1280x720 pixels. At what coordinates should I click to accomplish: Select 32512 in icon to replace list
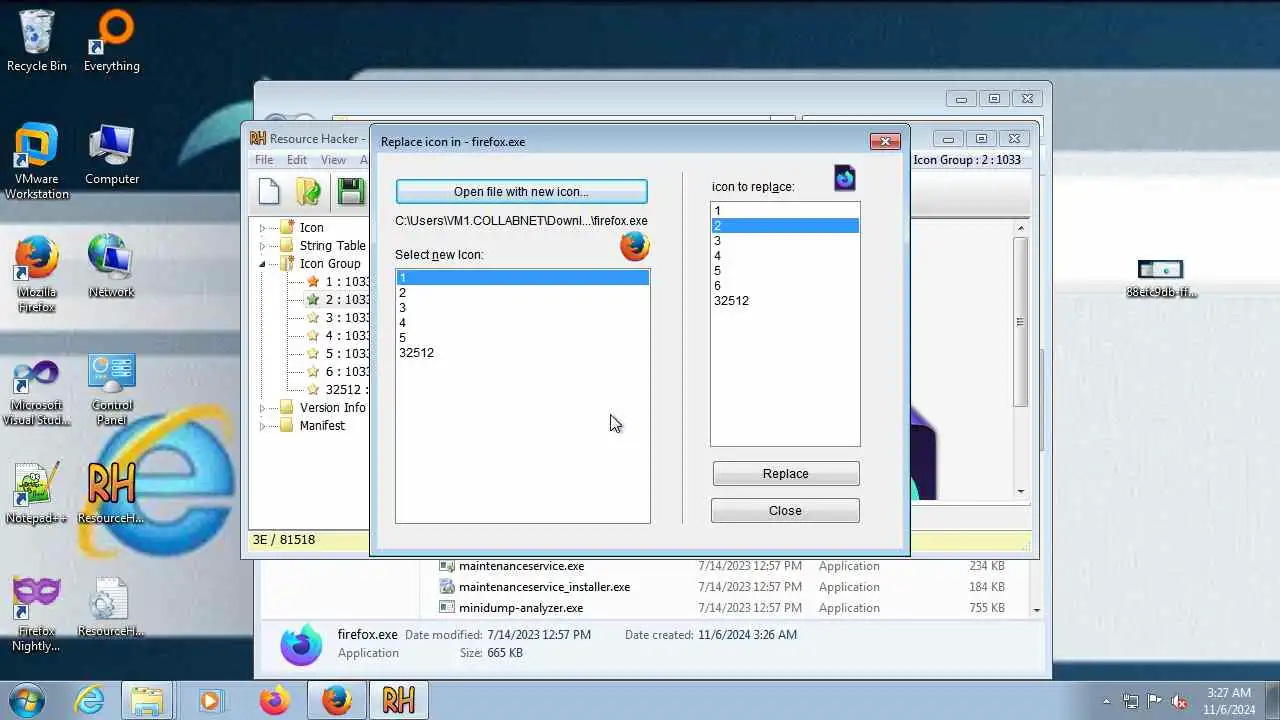[785, 301]
